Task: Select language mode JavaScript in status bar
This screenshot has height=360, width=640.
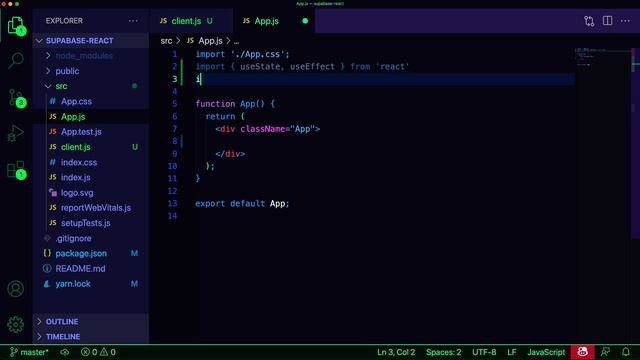Action: tap(546, 352)
